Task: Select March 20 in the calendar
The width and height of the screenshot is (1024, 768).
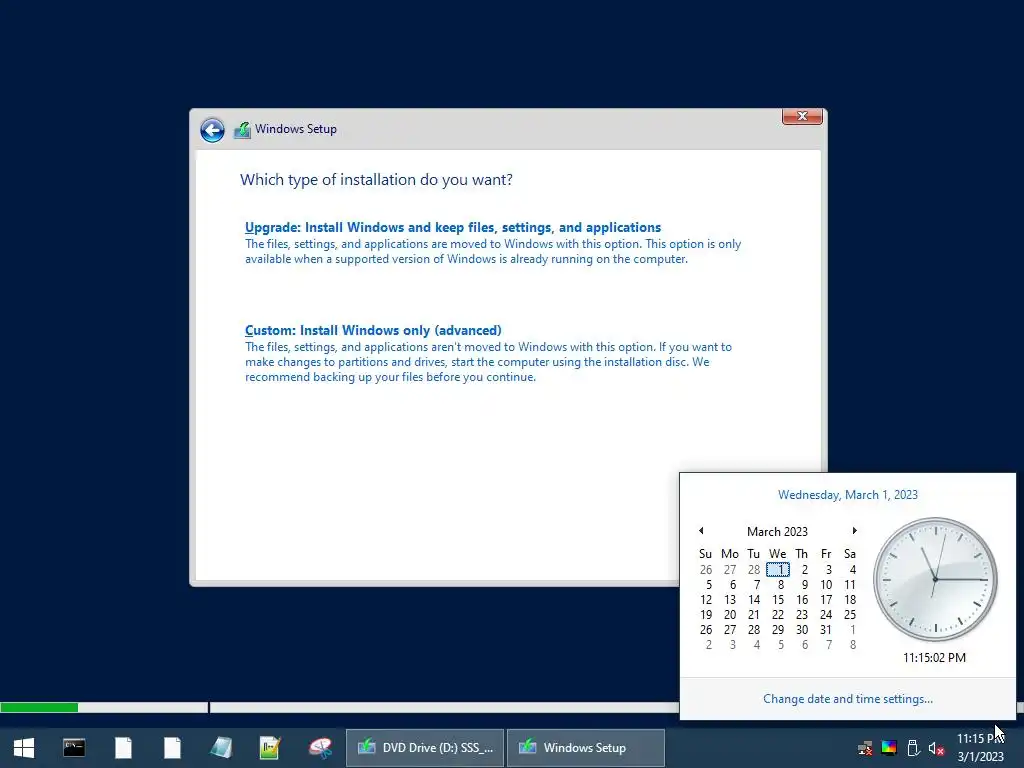Action: (730, 615)
